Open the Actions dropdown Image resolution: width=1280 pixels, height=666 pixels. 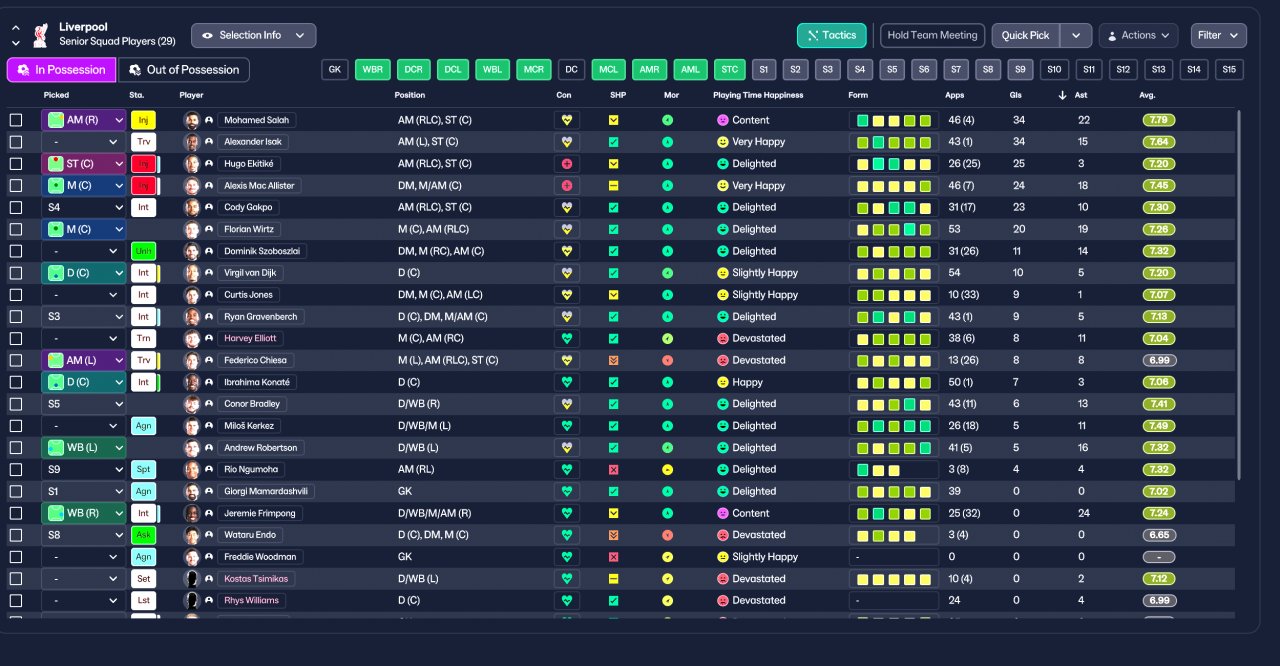pos(1138,35)
